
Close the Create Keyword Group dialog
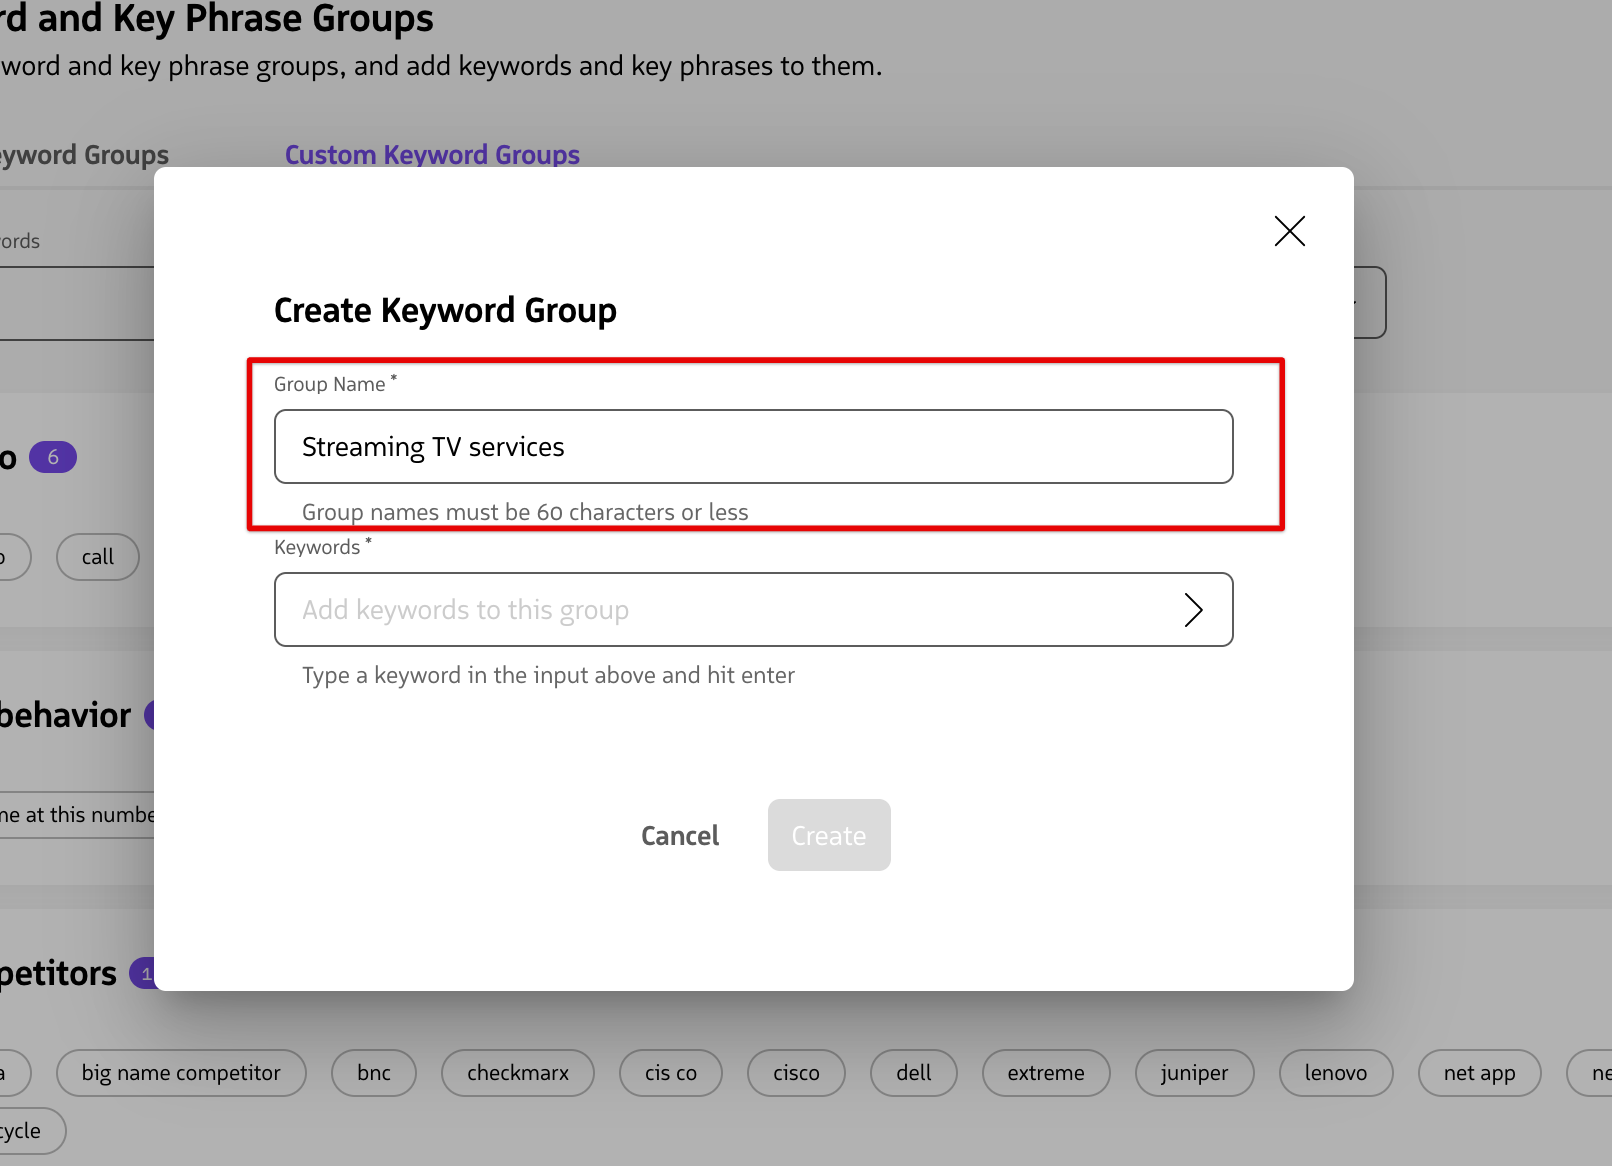1289,231
